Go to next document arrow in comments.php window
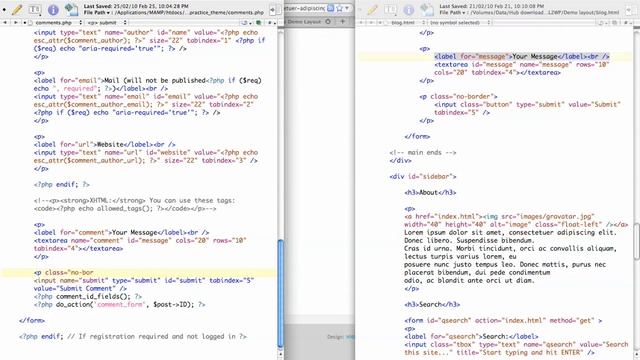The image size is (640, 360). point(16,22)
